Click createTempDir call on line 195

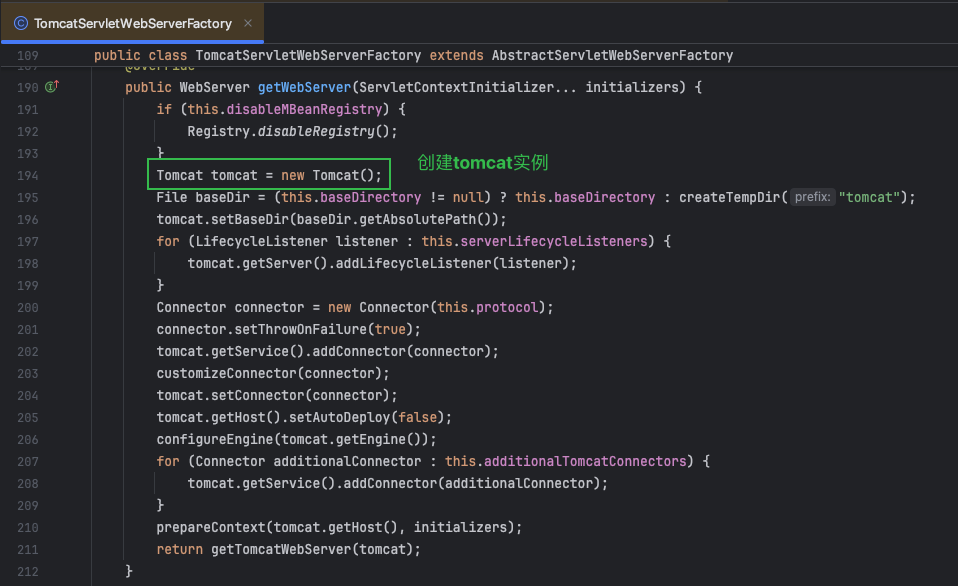click(x=729, y=197)
